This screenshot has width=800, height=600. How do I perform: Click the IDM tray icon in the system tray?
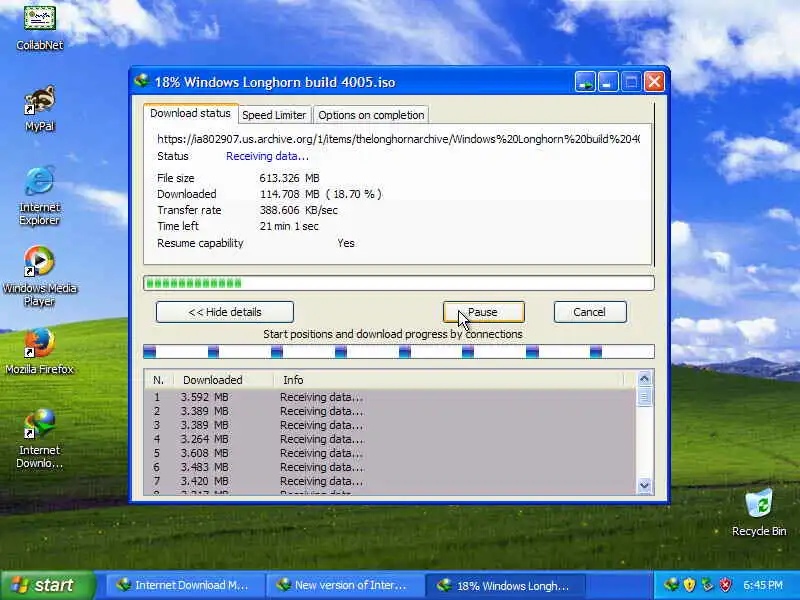tap(671, 585)
